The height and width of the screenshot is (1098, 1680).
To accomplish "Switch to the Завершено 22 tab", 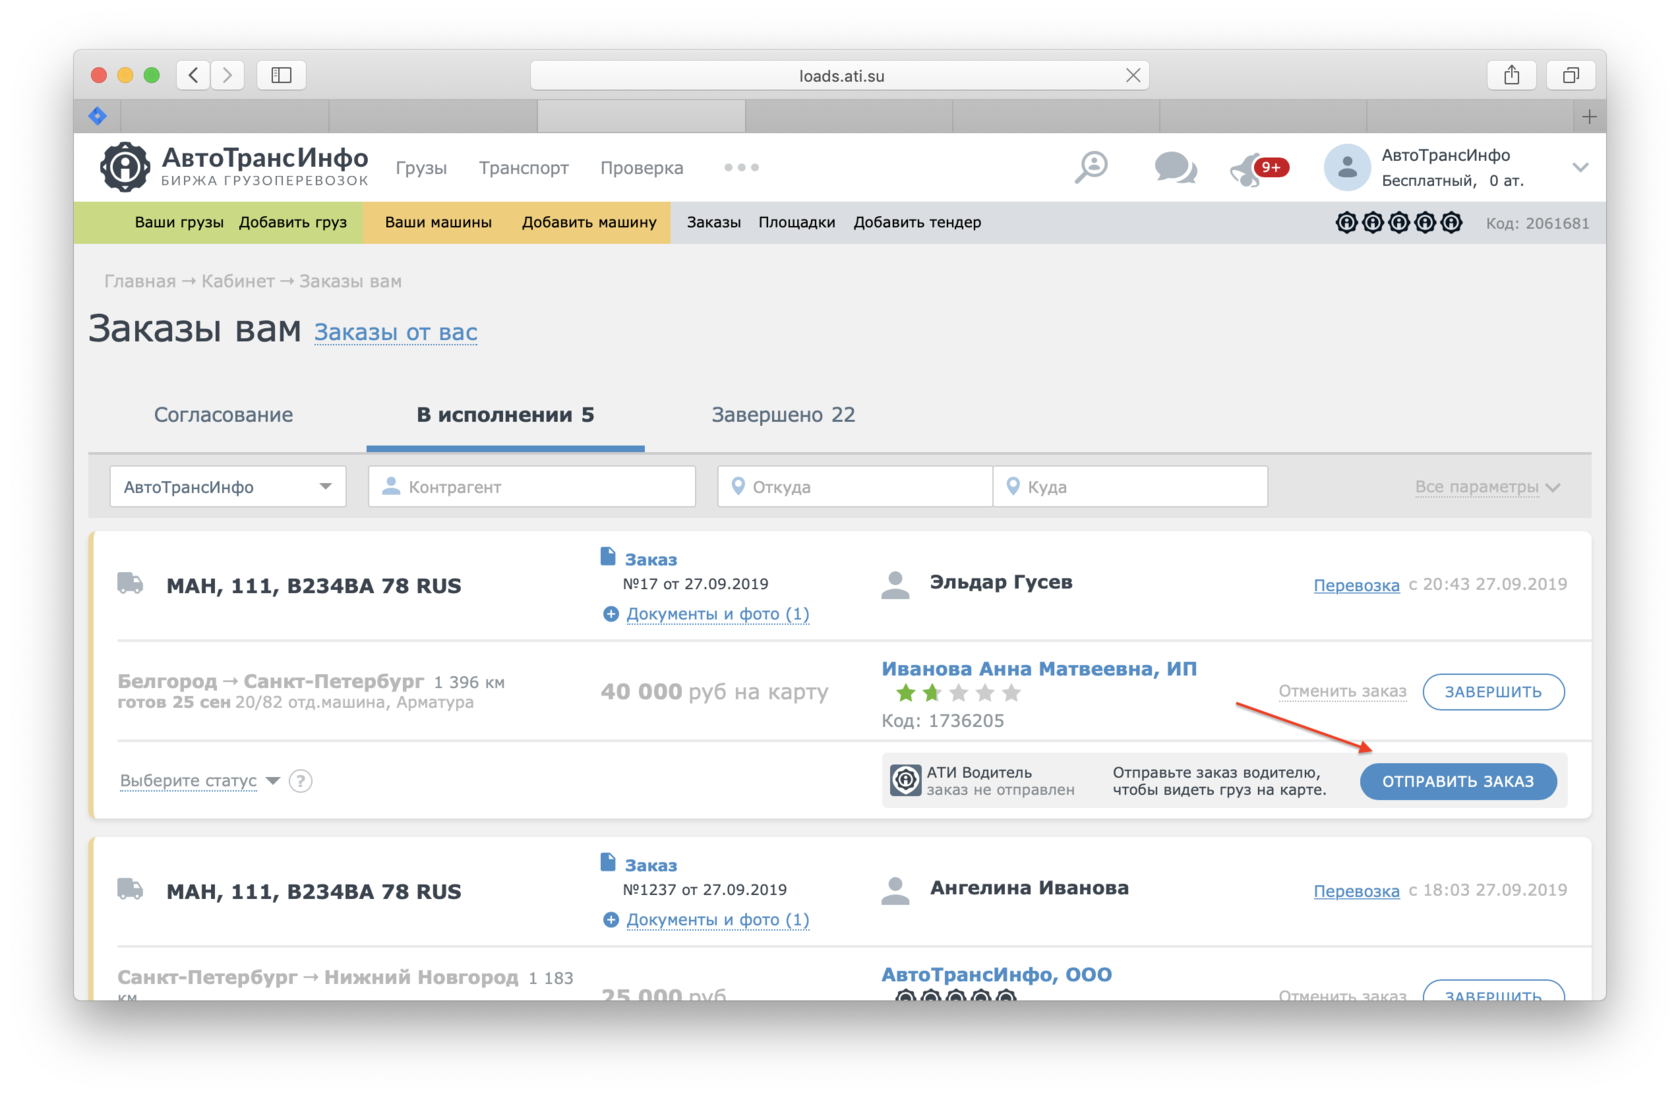I will click(x=783, y=415).
